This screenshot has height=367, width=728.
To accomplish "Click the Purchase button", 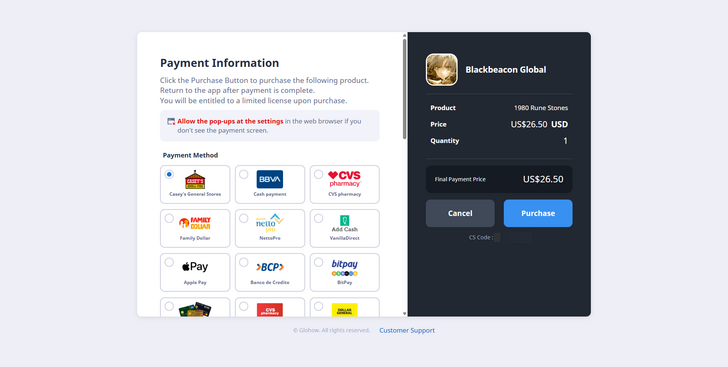I will click(538, 213).
